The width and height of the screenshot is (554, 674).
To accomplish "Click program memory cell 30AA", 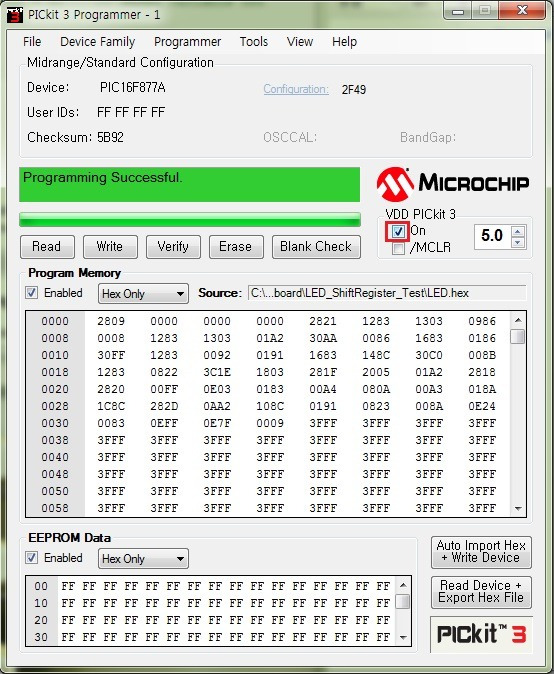I will coord(323,338).
